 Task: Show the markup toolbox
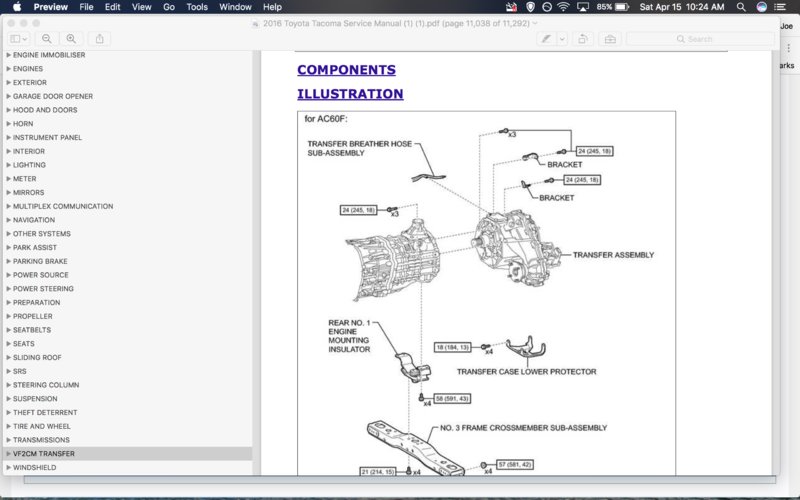(610, 39)
